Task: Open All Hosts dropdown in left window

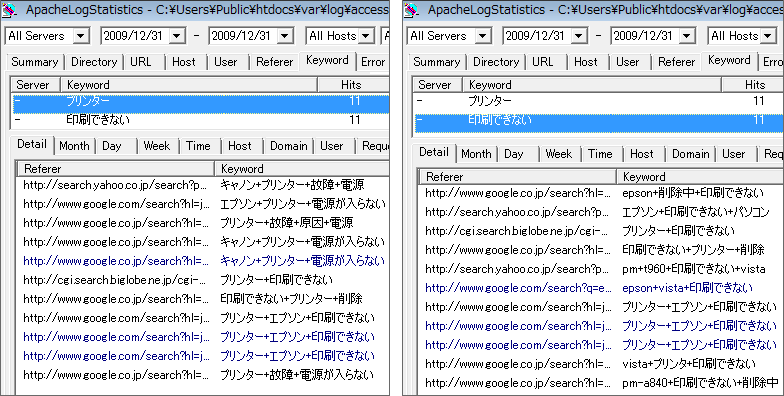Action: tap(366, 36)
